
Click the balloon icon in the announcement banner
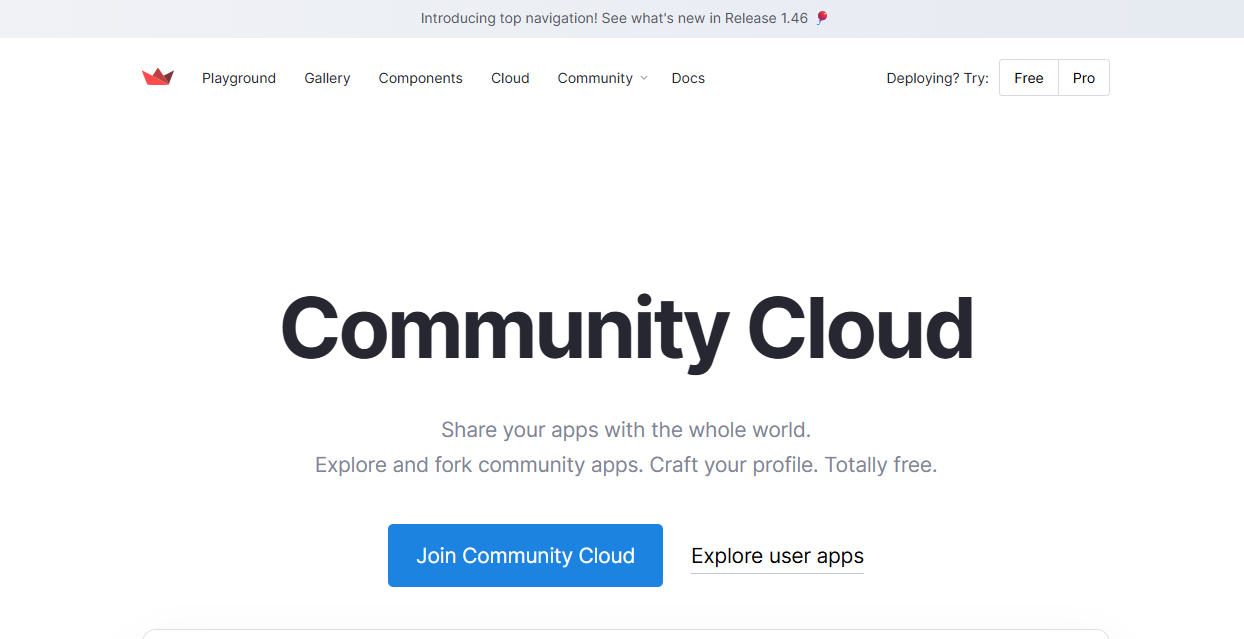(822, 18)
